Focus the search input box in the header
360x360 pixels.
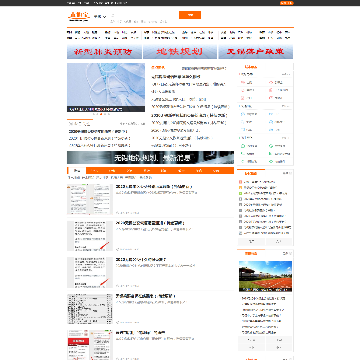click(x=144, y=15)
